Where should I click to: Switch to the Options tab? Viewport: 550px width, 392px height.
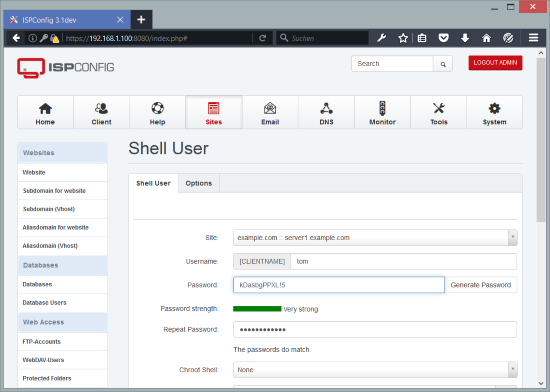pyautogui.click(x=199, y=183)
